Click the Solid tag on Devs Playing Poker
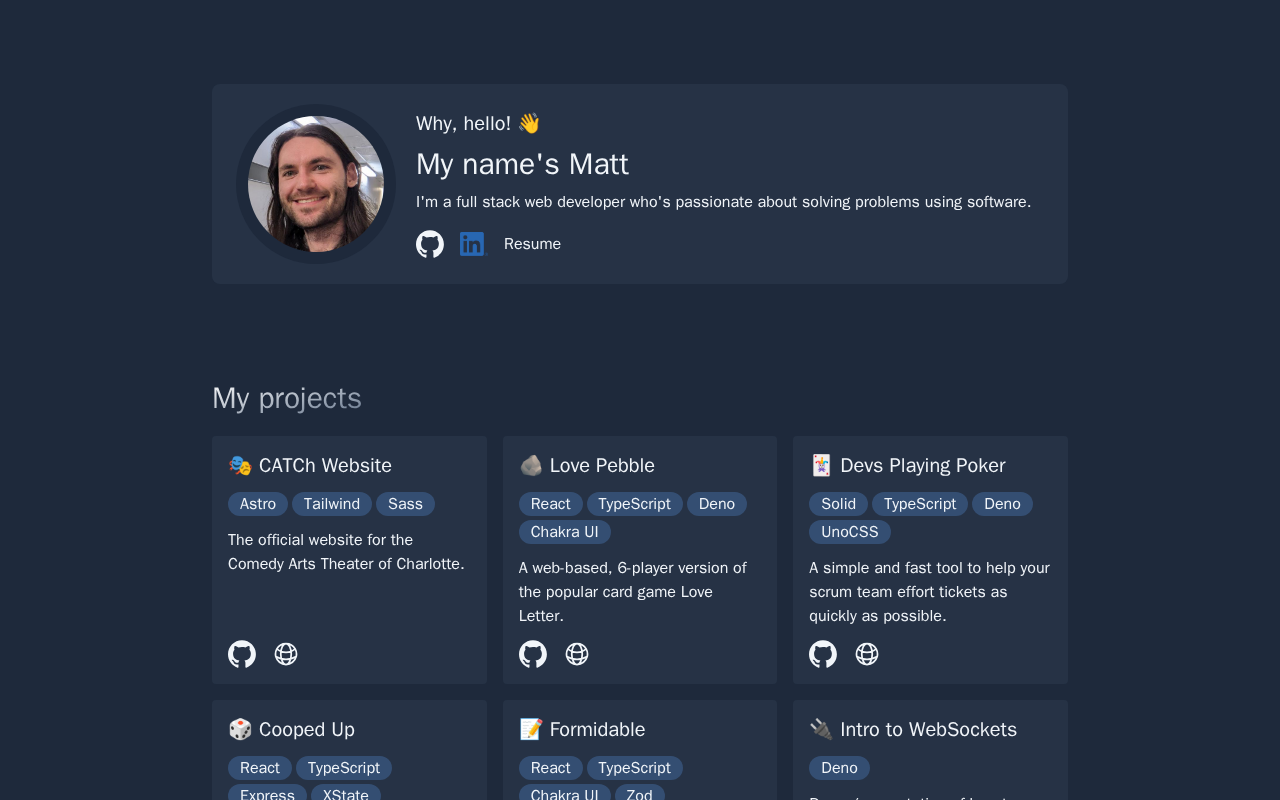 pyautogui.click(x=838, y=504)
